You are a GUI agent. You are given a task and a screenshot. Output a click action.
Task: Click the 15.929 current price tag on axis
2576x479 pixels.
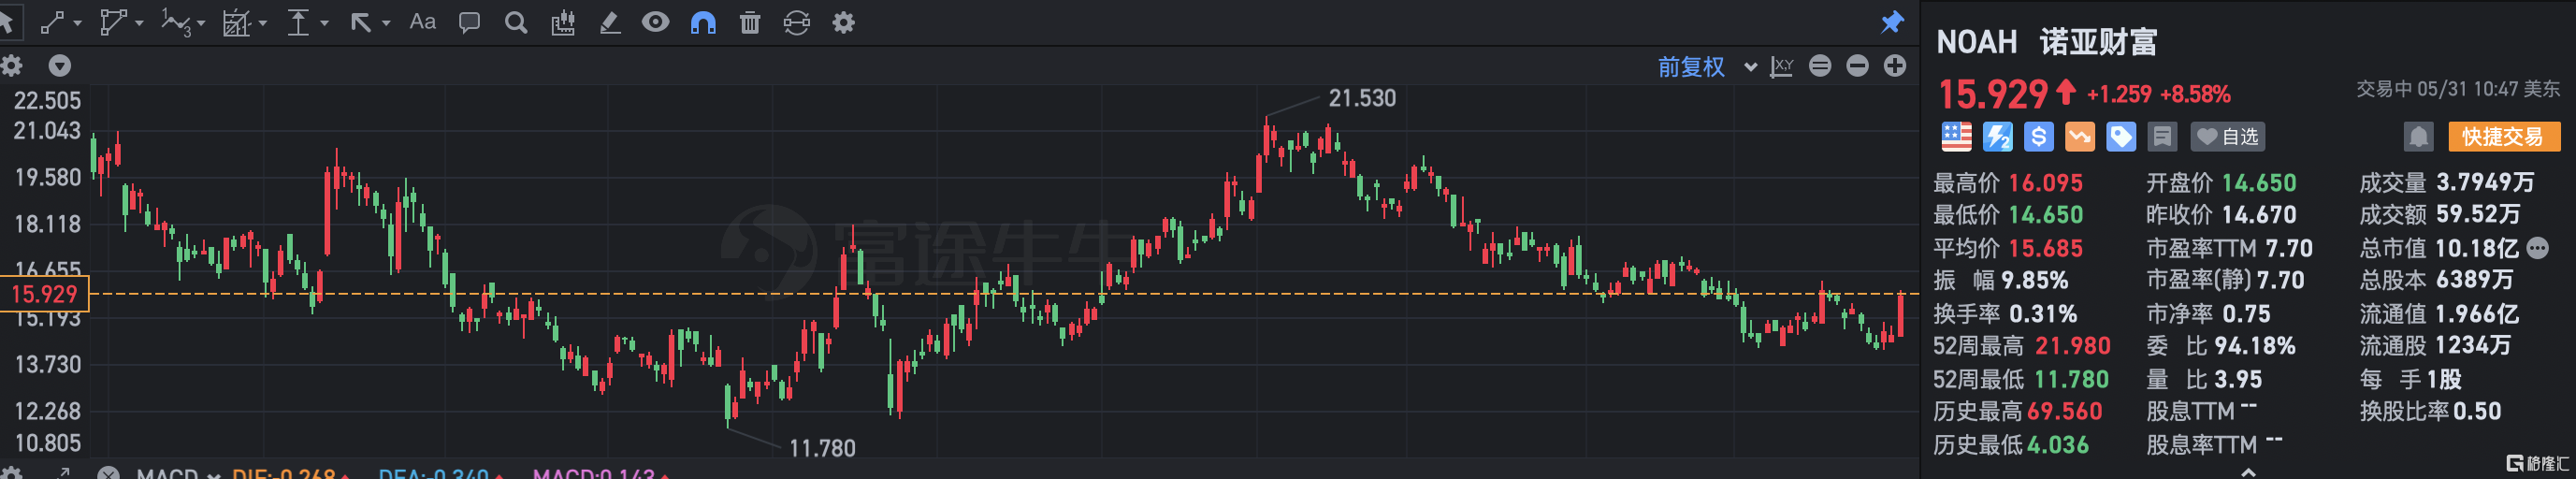pos(44,294)
